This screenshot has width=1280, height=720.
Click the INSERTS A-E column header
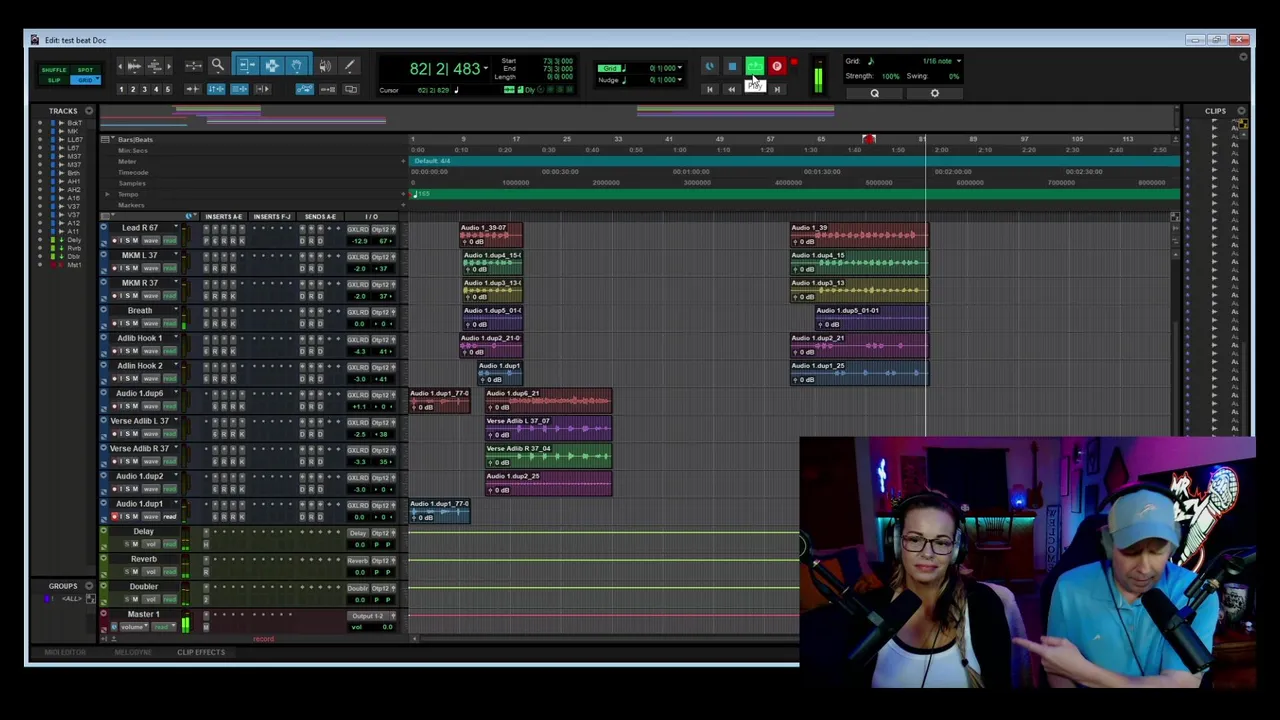[x=224, y=216]
